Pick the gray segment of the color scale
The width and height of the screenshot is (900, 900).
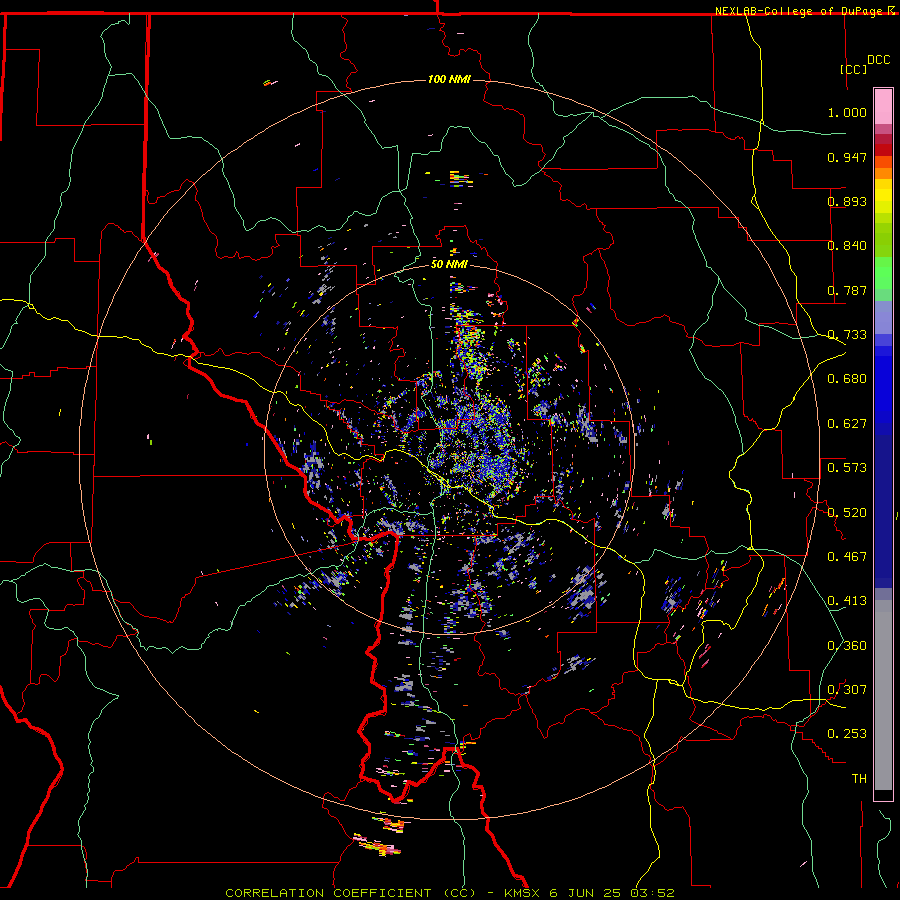(x=883, y=695)
